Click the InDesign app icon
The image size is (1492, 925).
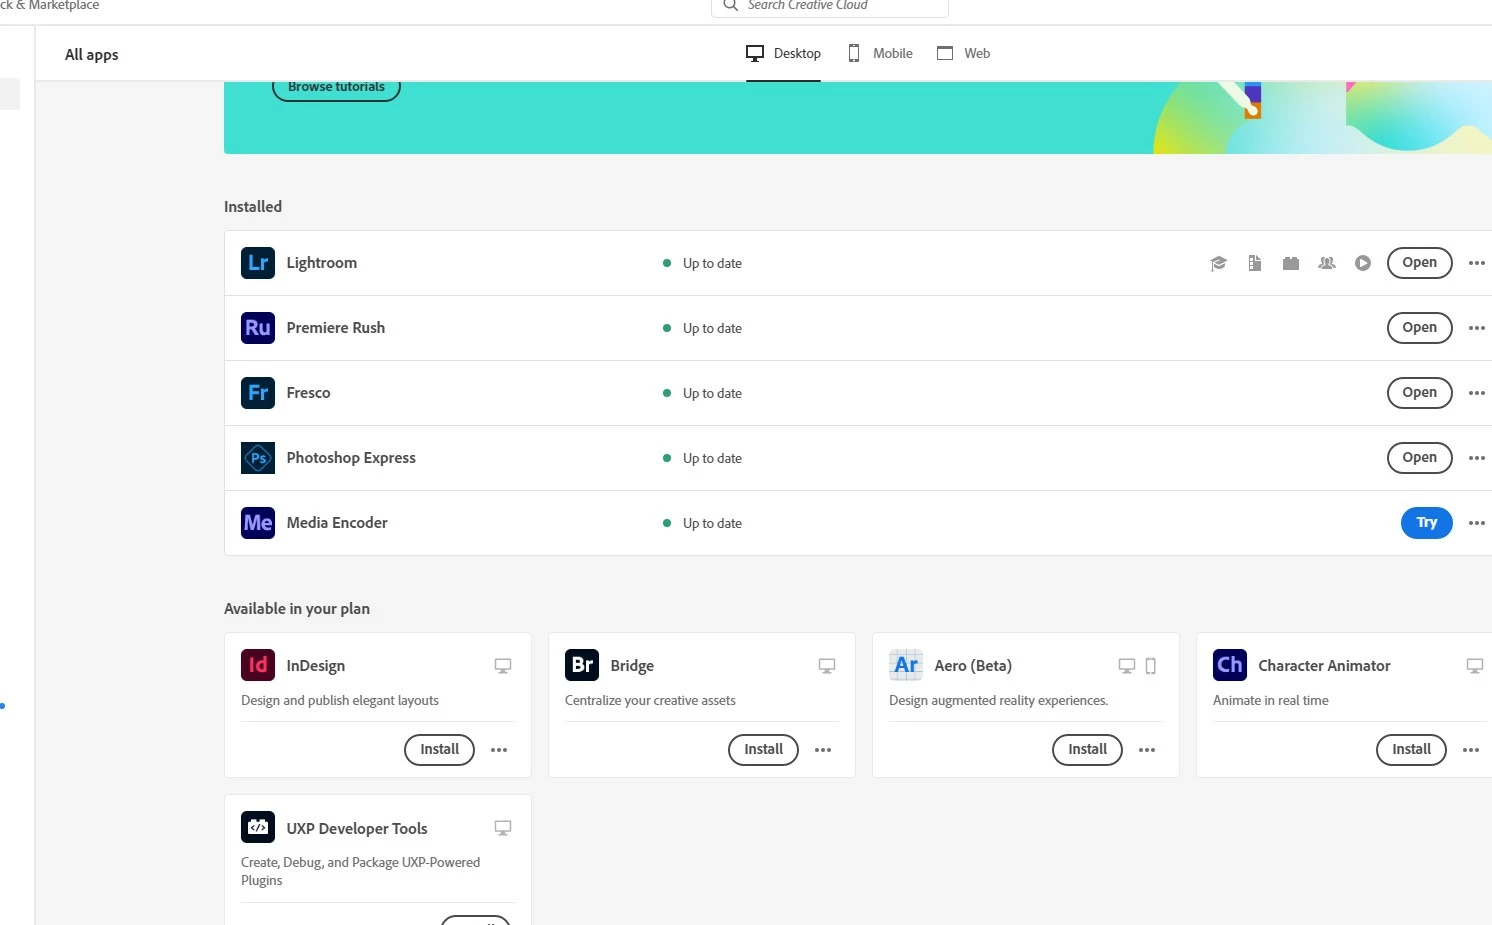tap(258, 665)
